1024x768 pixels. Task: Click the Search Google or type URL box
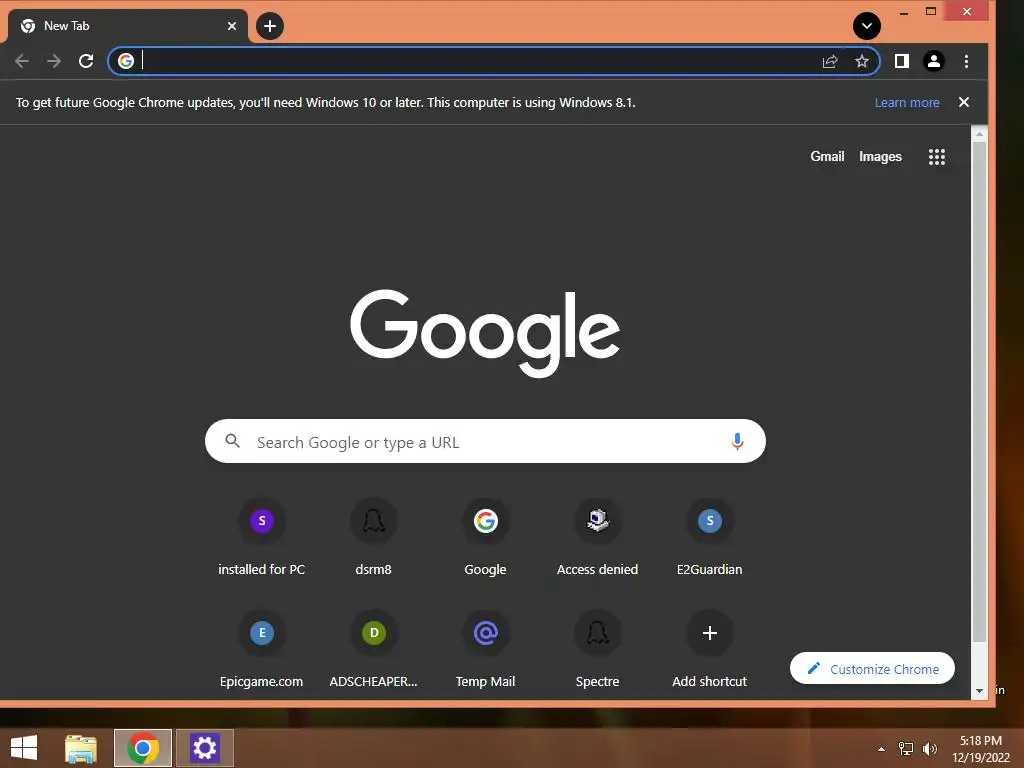click(x=485, y=441)
